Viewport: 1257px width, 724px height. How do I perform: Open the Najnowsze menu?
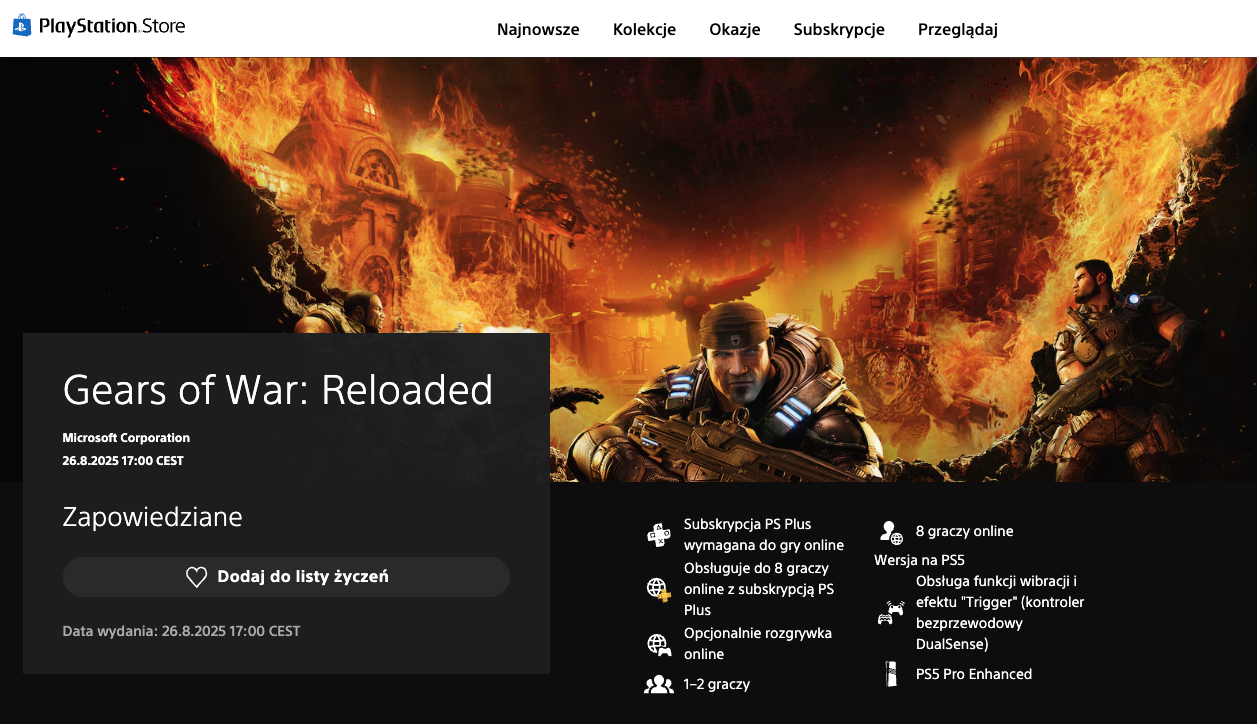[x=538, y=29]
